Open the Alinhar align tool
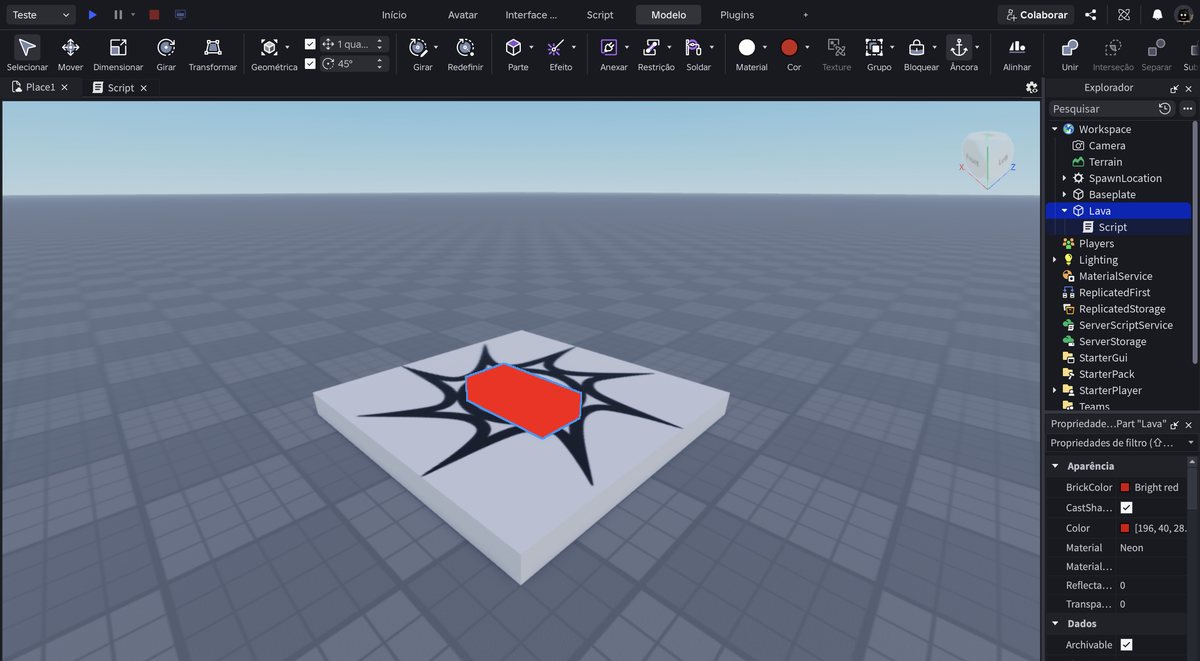The width and height of the screenshot is (1200, 661). [x=1017, y=54]
